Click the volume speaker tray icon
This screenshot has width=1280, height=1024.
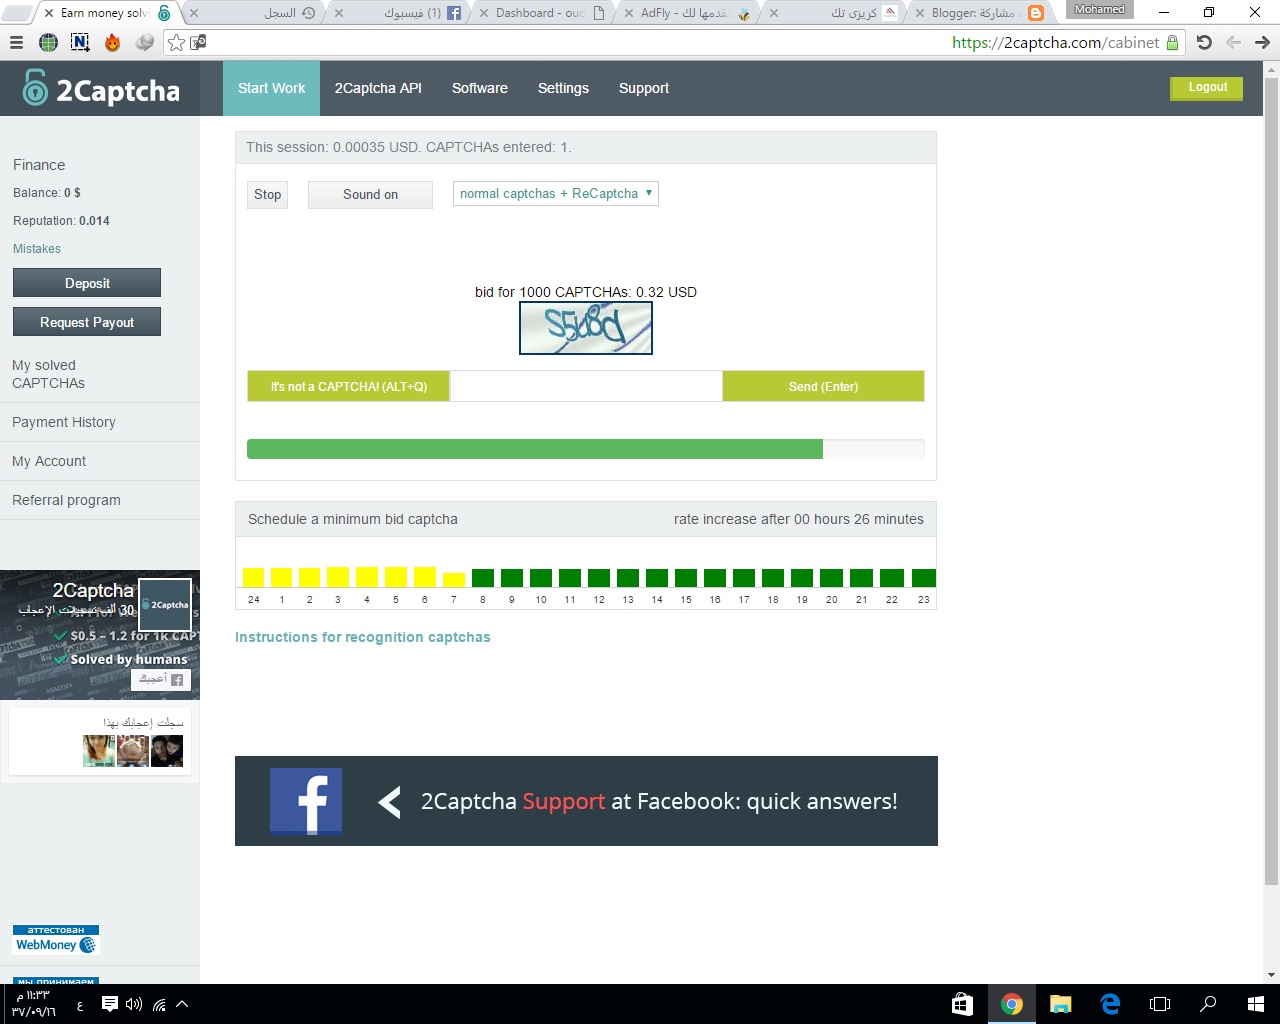click(134, 1004)
